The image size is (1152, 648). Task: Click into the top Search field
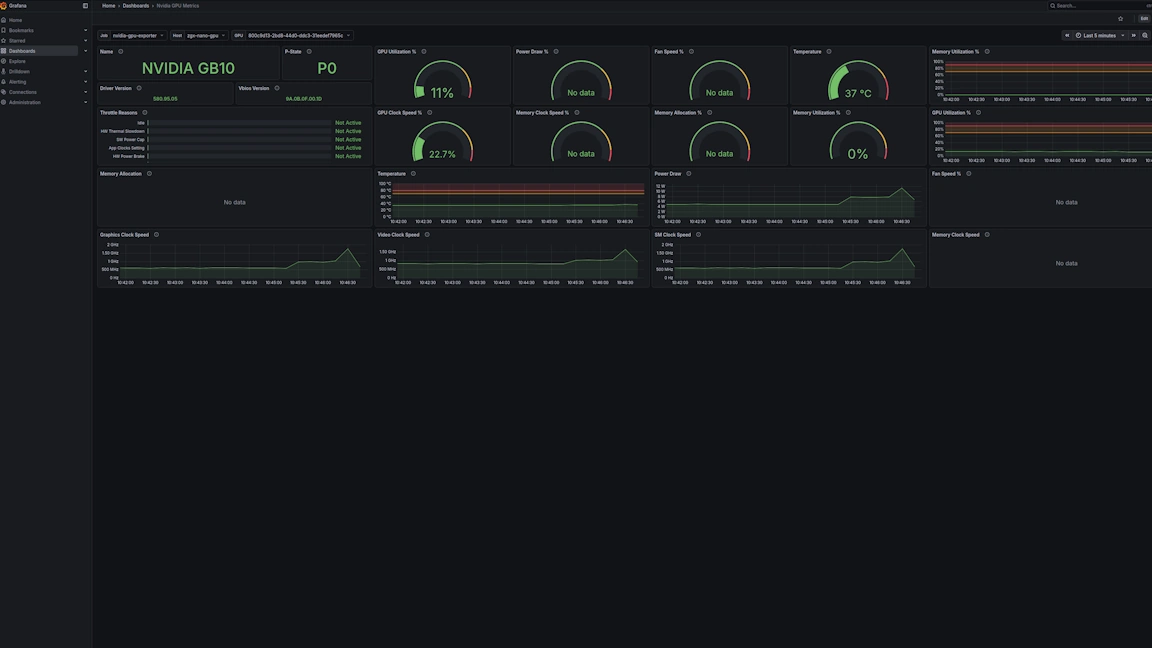click(x=1098, y=6)
